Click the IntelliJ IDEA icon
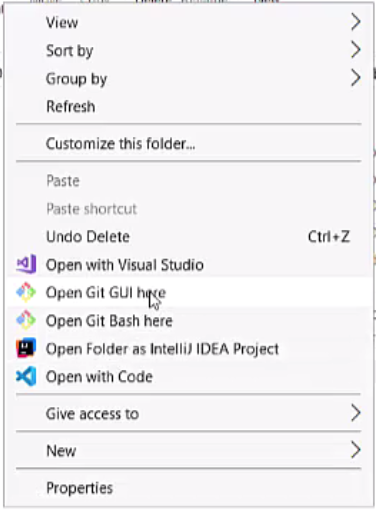Viewport: 376px width, 510px height. [26, 348]
